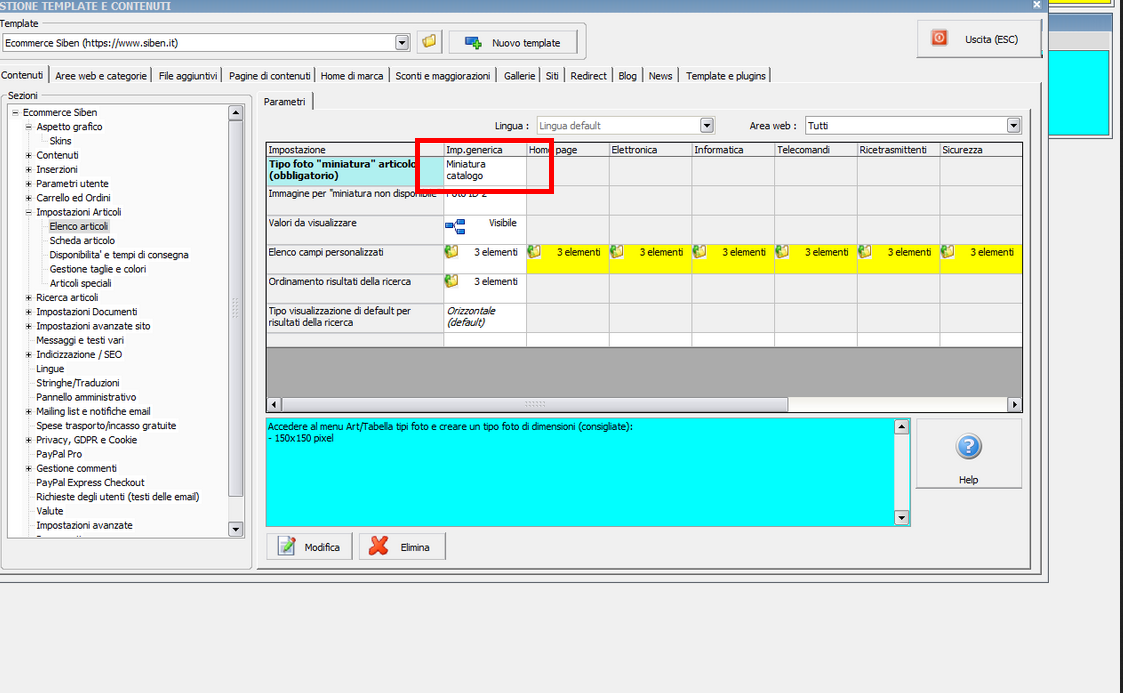The image size is (1123, 693).
Task: Select Lingue in the sections tree
Action: (x=50, y=369)
